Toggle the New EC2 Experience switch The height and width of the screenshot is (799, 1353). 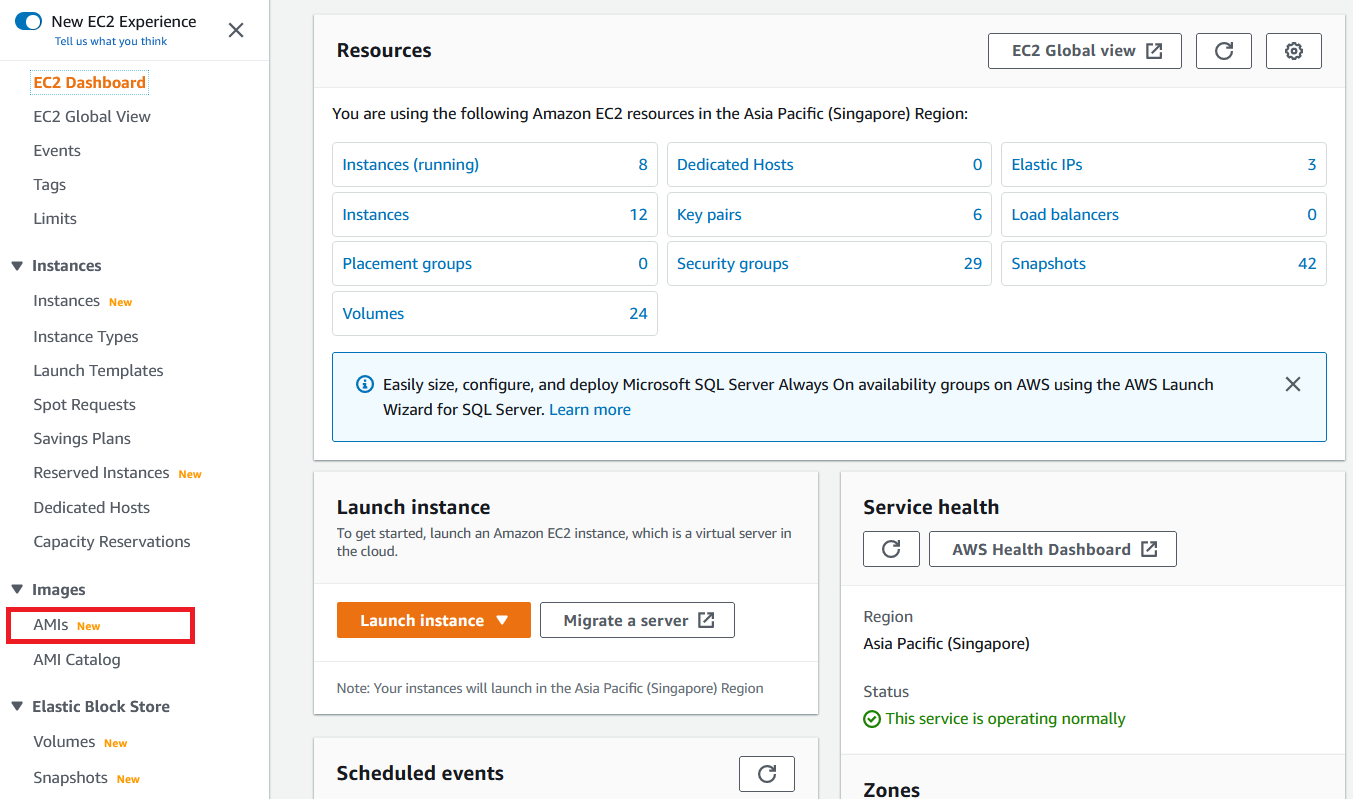[28, 21]
